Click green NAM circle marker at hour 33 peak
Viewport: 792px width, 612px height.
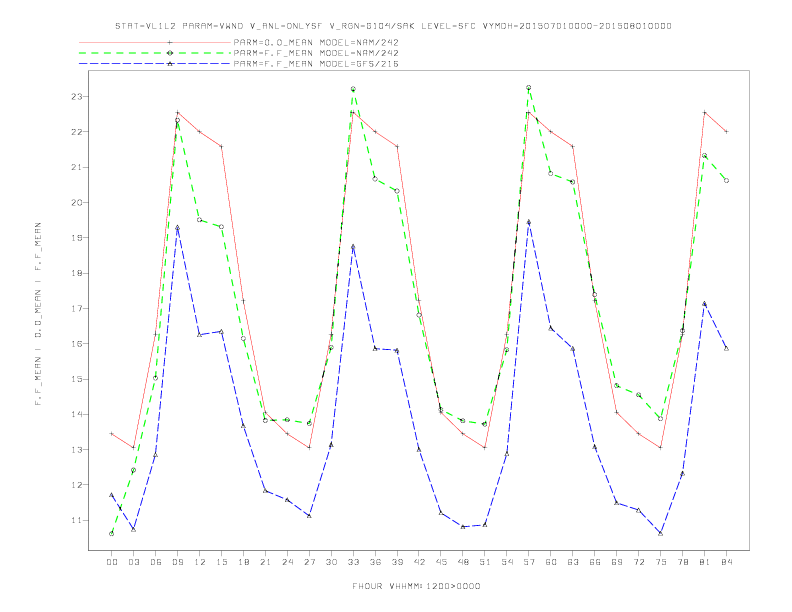[x=353, y=89]
